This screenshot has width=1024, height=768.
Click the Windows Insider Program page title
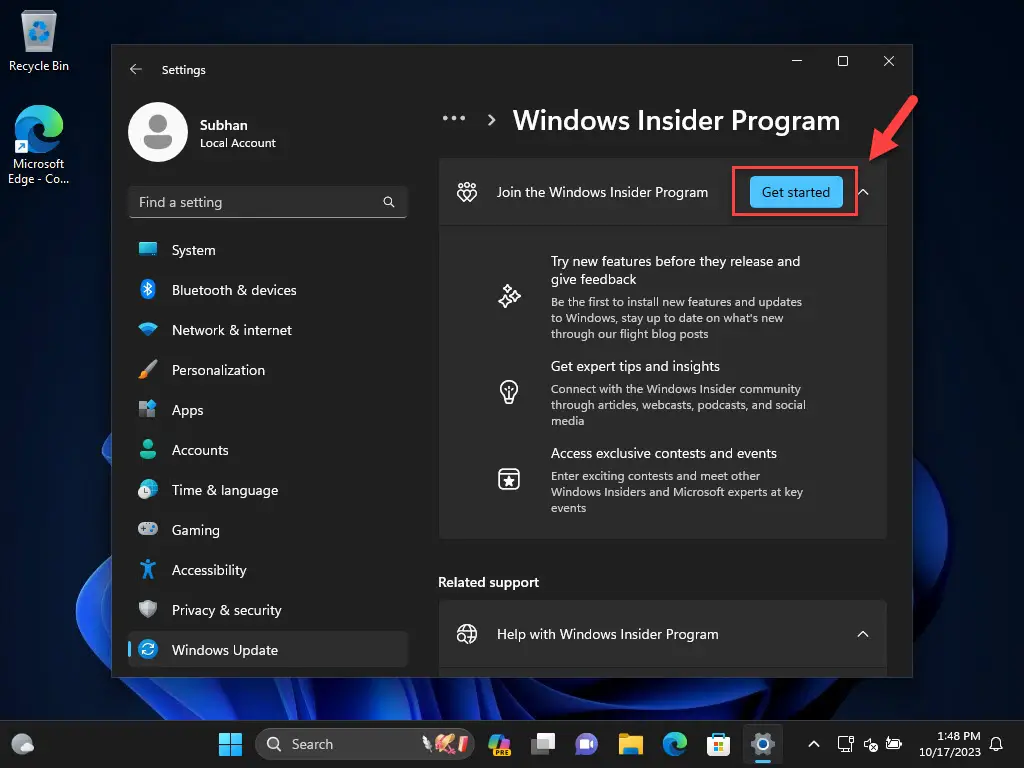point(676,121)
